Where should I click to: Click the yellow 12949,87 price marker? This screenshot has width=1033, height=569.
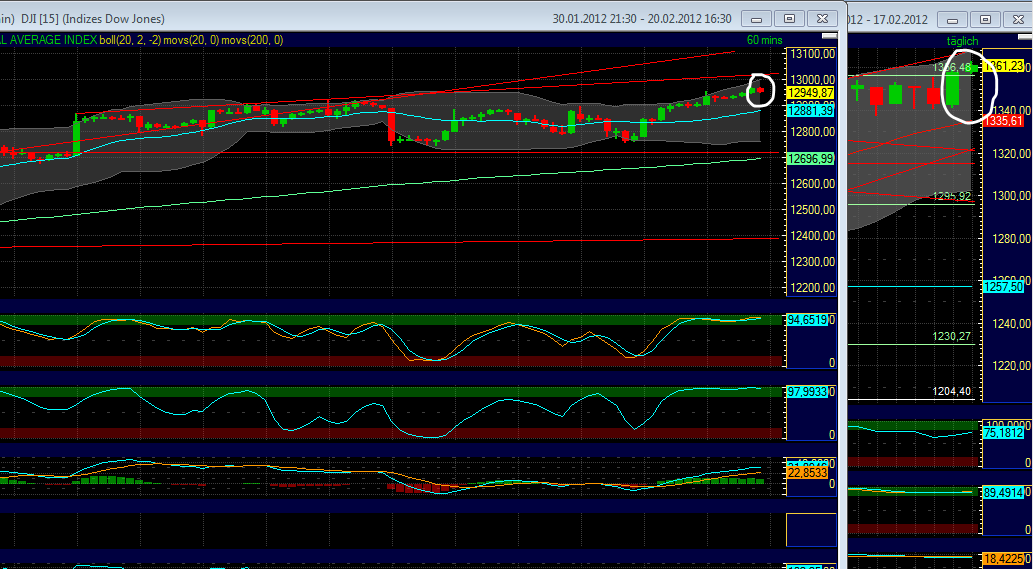[x=810, y=93]
